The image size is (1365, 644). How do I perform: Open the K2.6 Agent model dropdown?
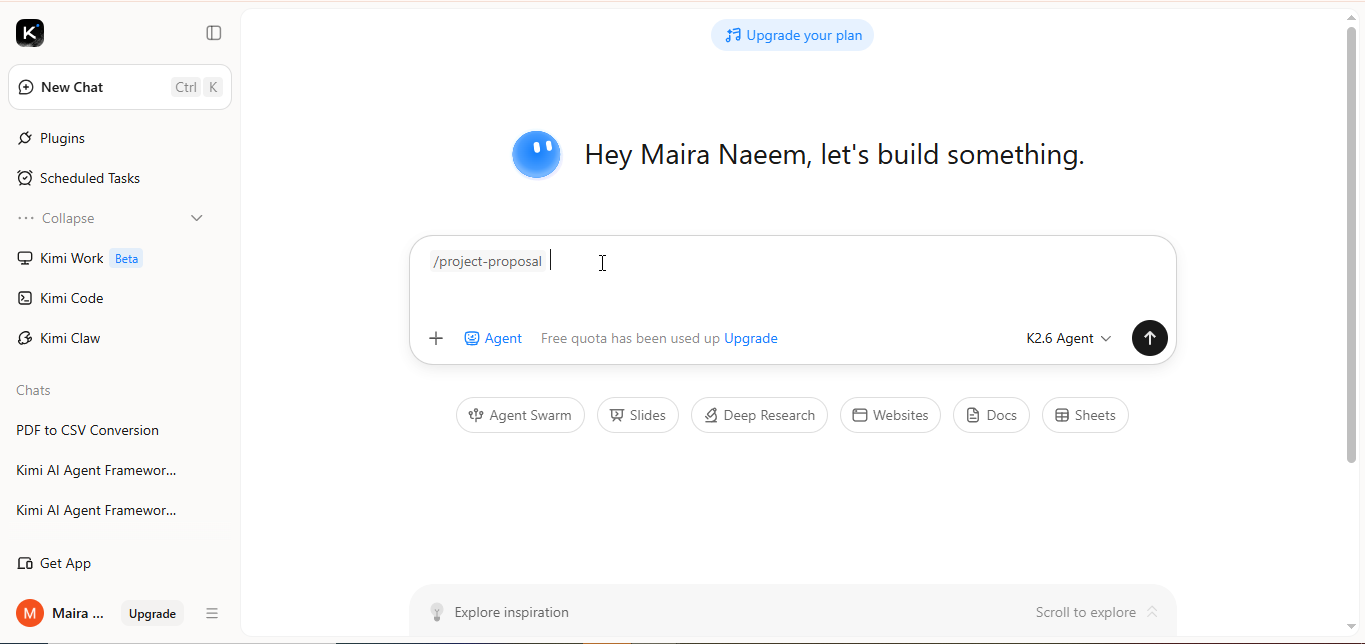[1069, 338]
